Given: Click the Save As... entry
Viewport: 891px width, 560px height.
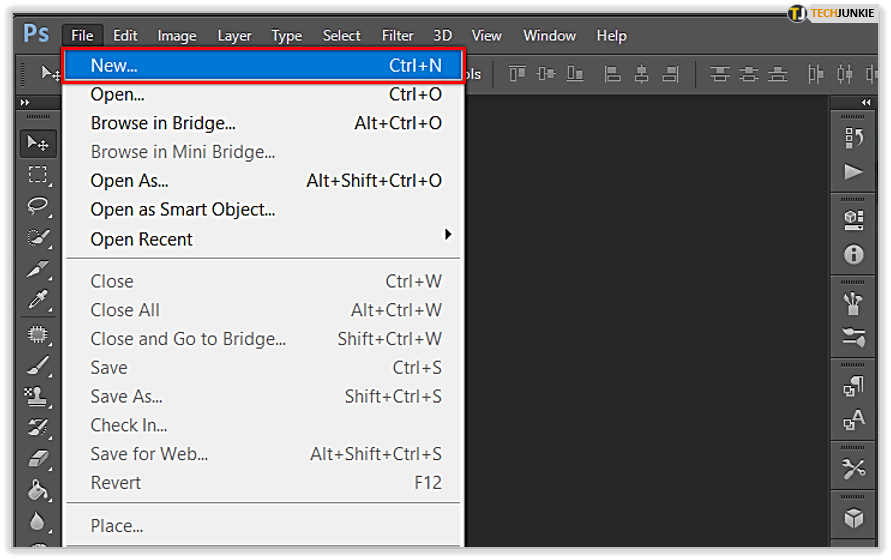Looking at the screenshot, I should coord(264,396).
